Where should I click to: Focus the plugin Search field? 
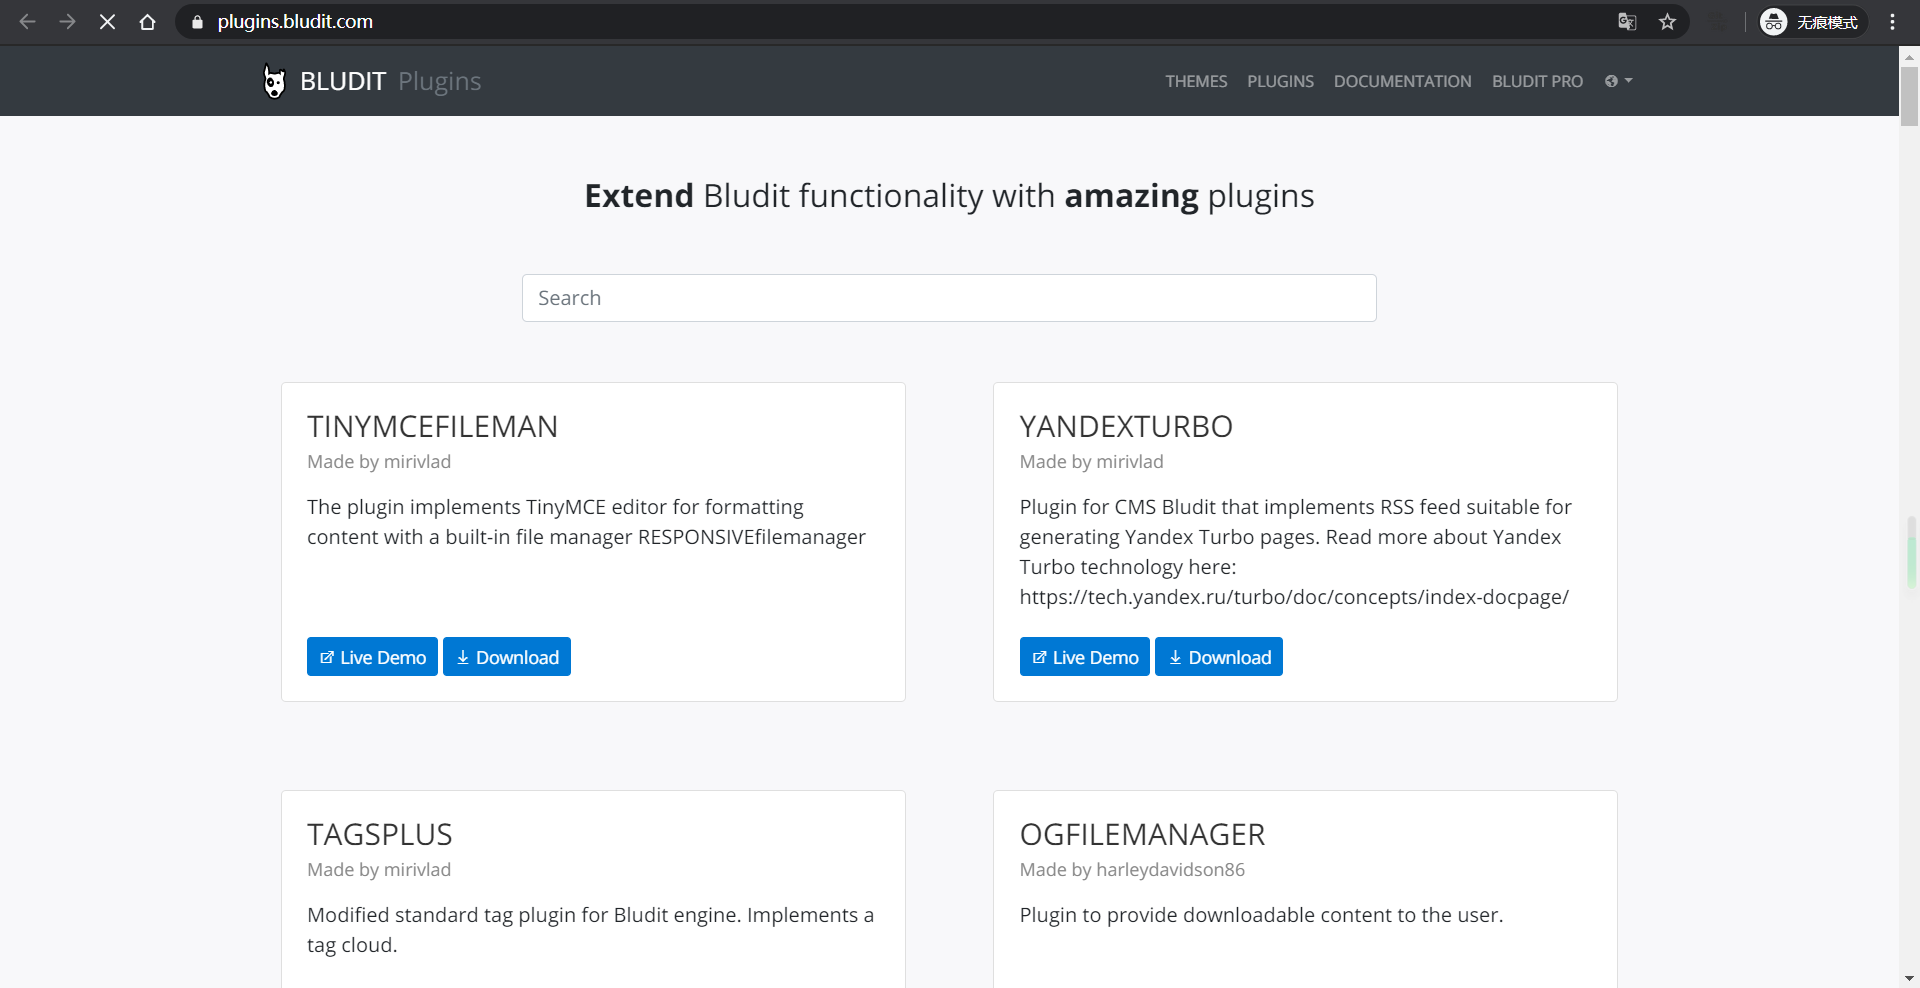(x=949, y=298)
